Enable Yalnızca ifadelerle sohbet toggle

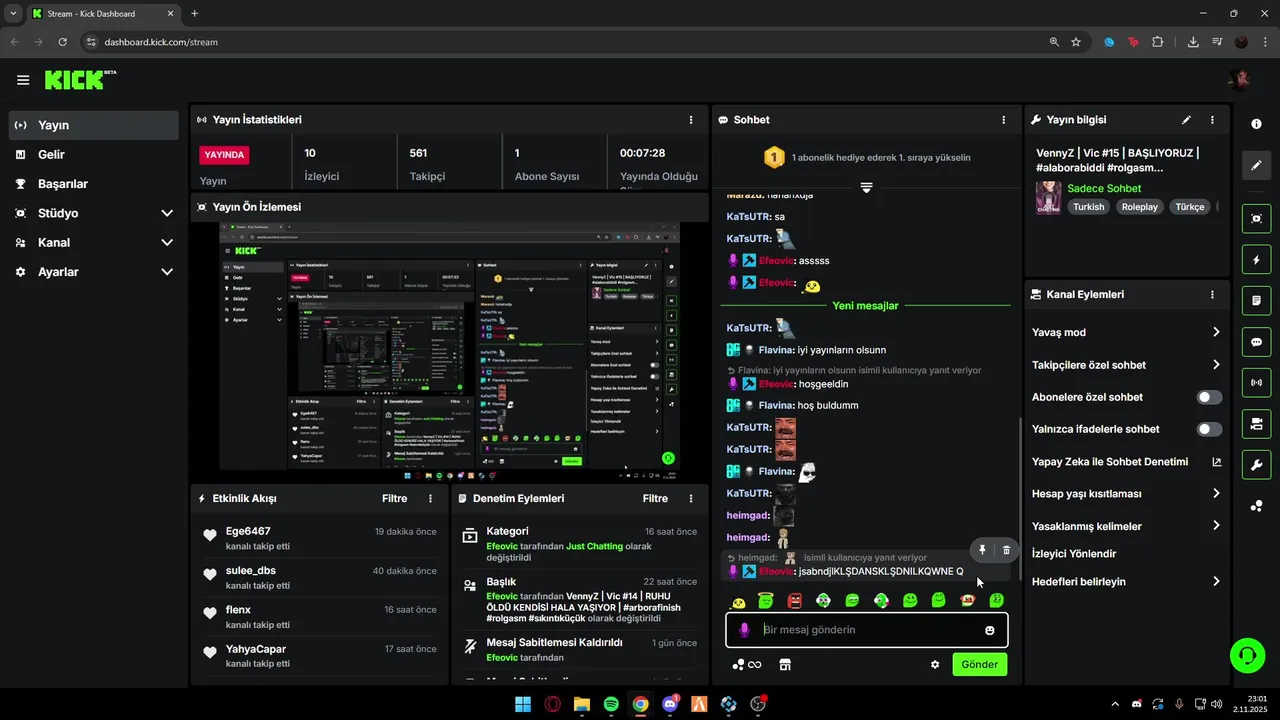click(1209, 429)
